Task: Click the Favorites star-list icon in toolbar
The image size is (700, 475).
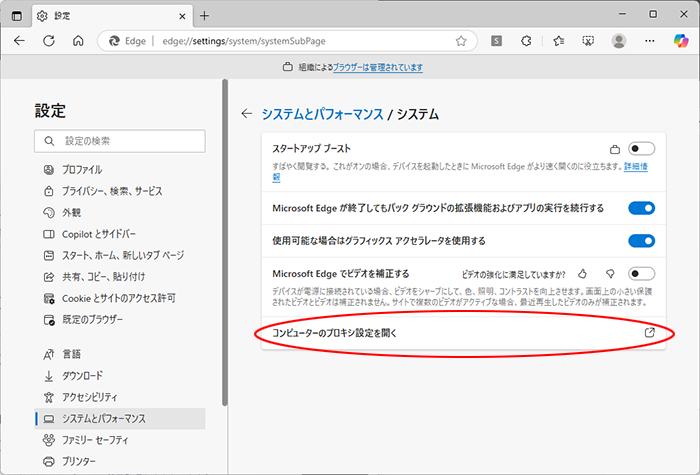Action: point(558,41)
